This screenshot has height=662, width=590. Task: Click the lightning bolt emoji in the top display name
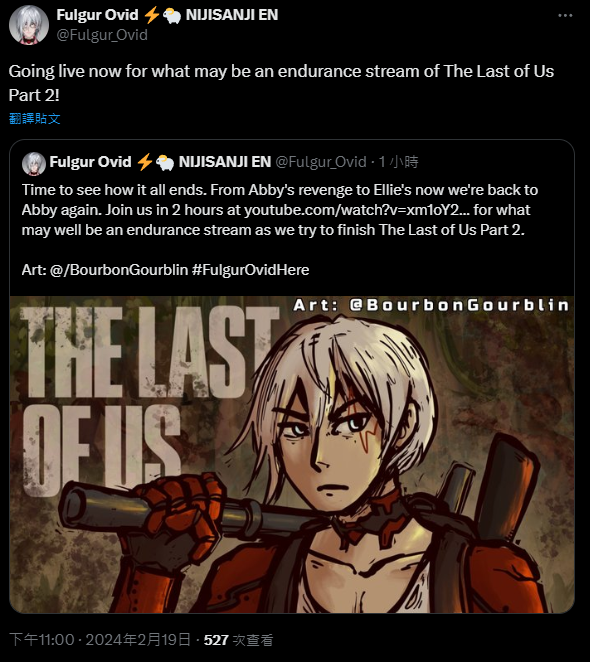tap(151, 15)
